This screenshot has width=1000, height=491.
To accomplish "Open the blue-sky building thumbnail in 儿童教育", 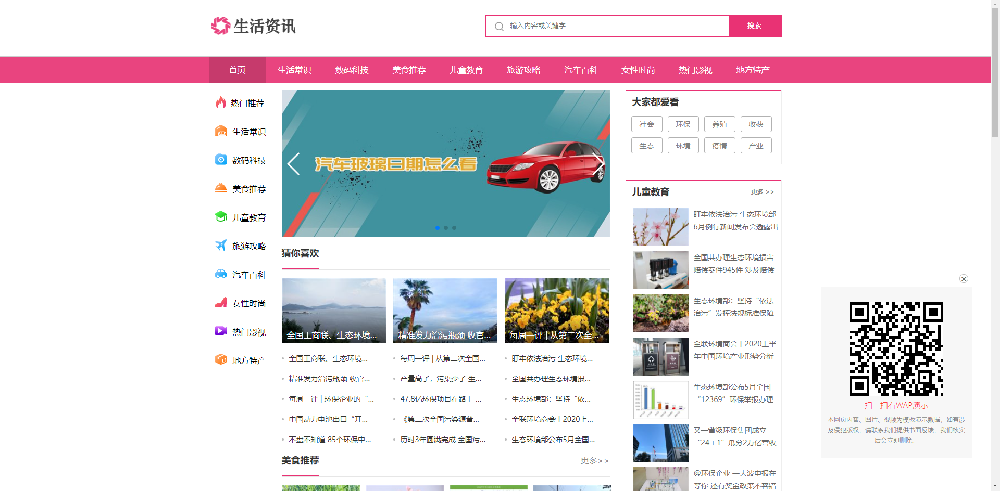I will click(x=661, y=443).
